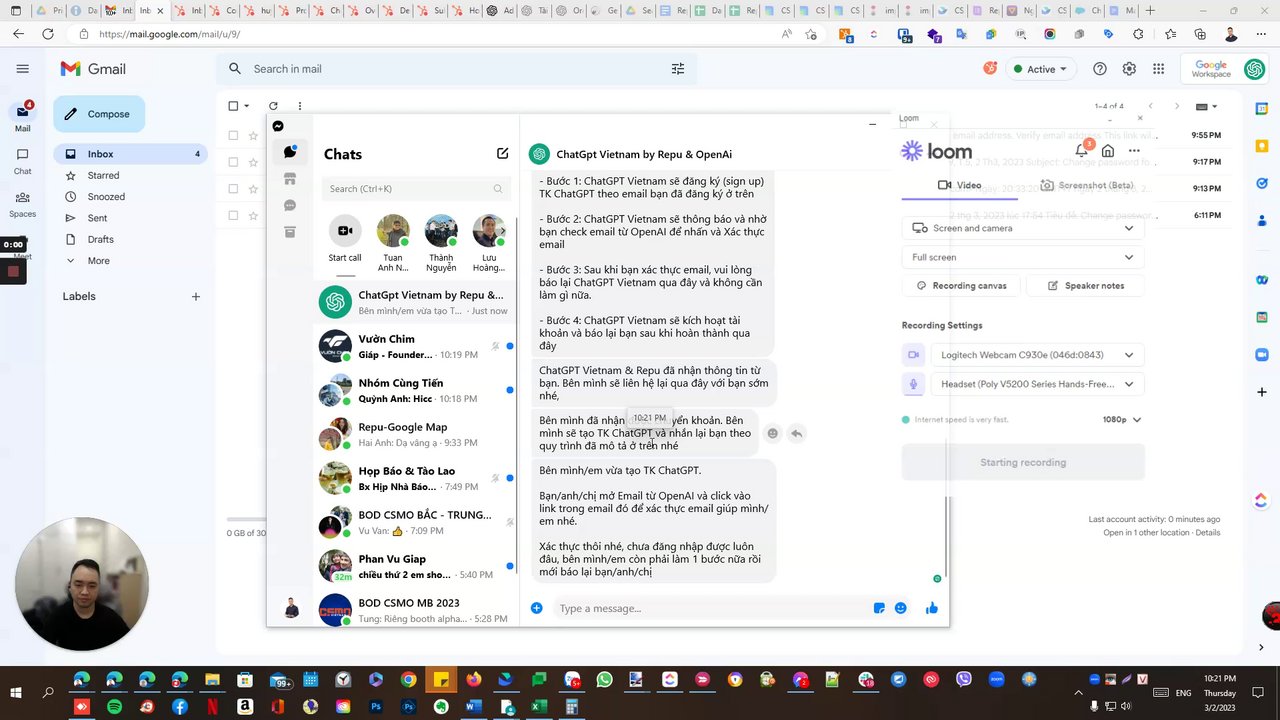Image resolution: width=1280 pixels, height=720 pixels.
Task: Open Messenger chats sidebar icon
Action: coord(290,152)
